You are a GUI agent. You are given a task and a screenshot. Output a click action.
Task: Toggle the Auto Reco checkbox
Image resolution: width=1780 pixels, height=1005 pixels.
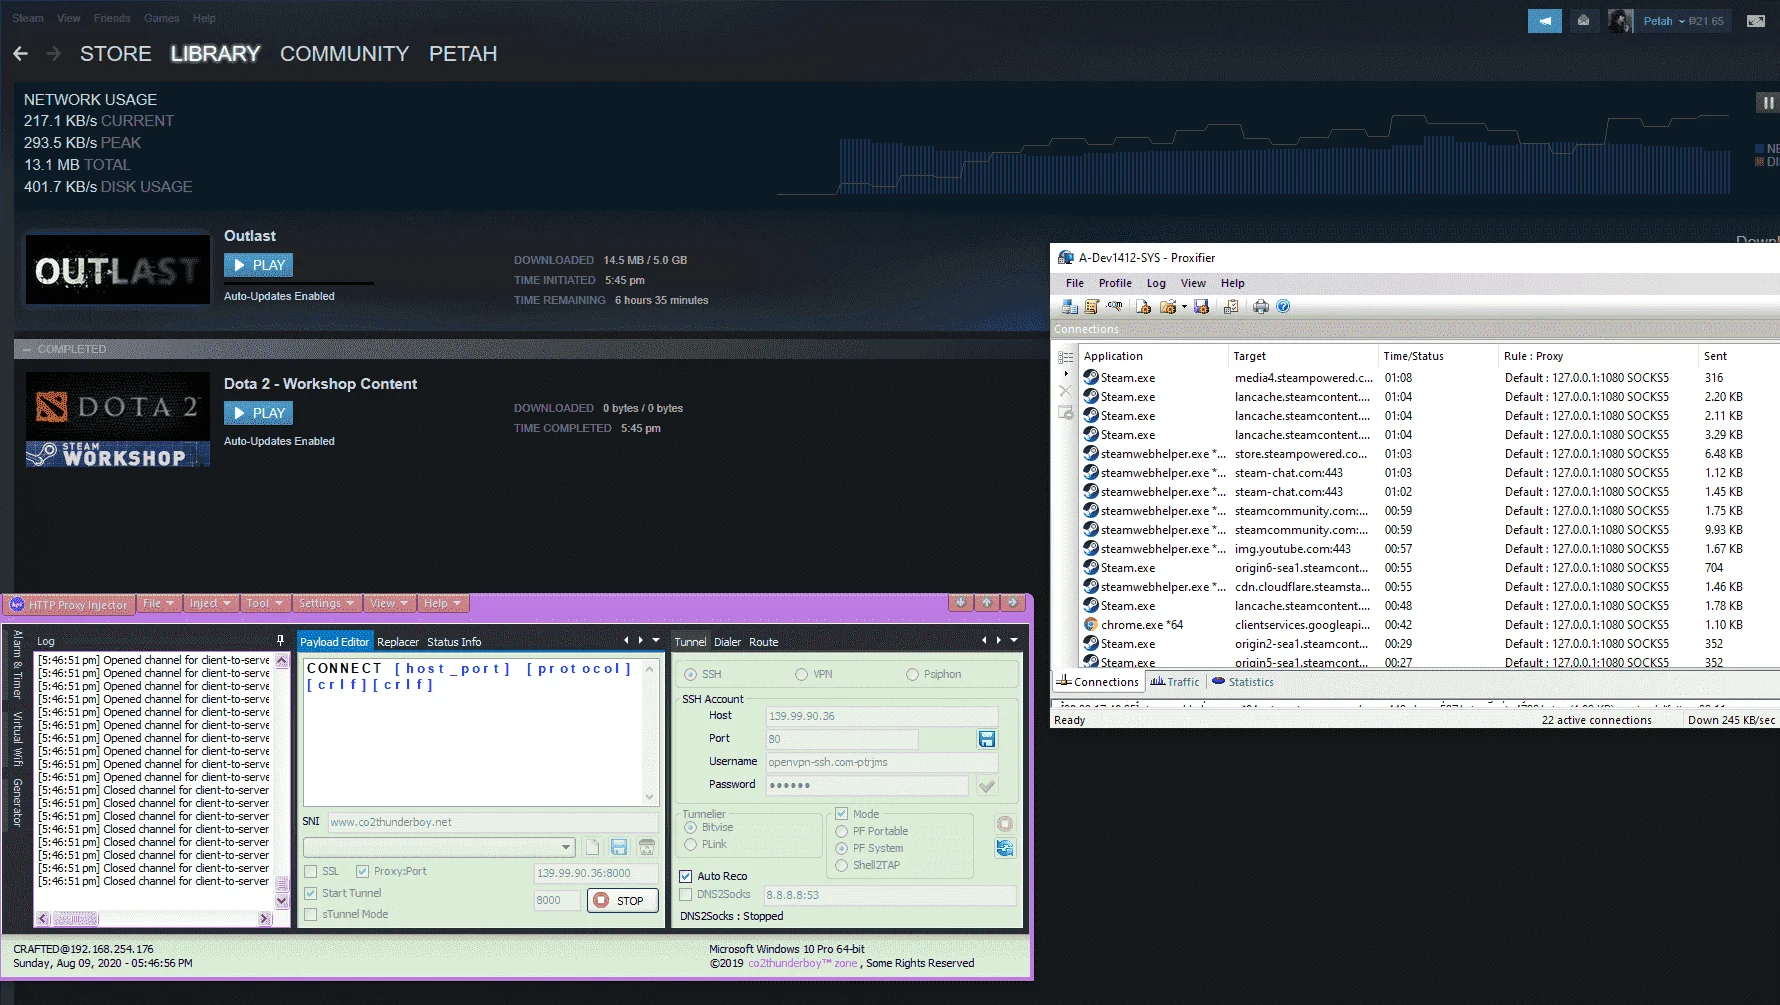pyautogui.click(x=686, y=876)
